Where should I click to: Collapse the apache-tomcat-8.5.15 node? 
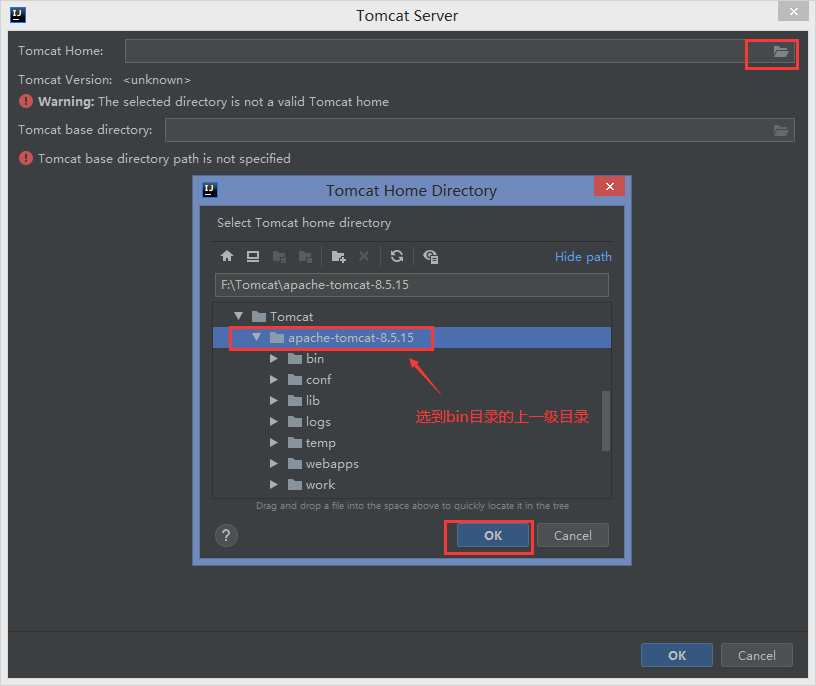pyautogui.click(x=257, y=337)
